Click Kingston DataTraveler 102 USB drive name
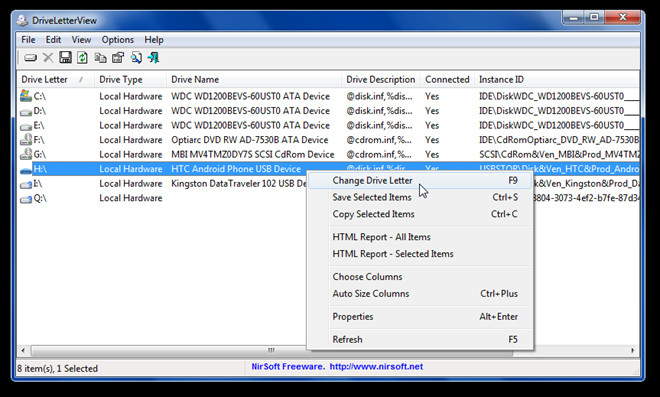Screen dimensions: 660x397 239,184
